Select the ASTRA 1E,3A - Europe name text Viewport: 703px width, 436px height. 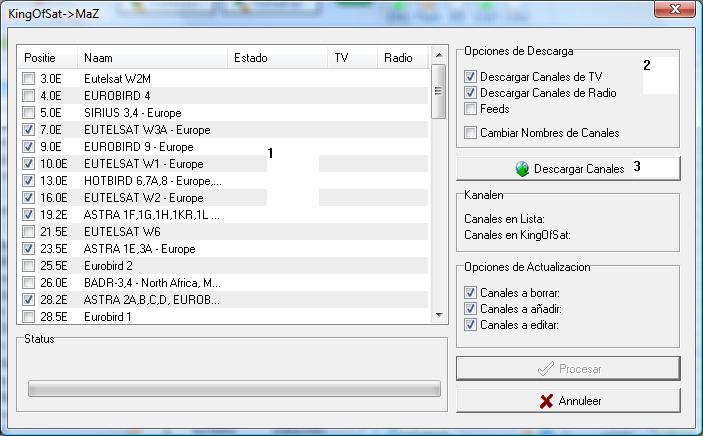139,249
